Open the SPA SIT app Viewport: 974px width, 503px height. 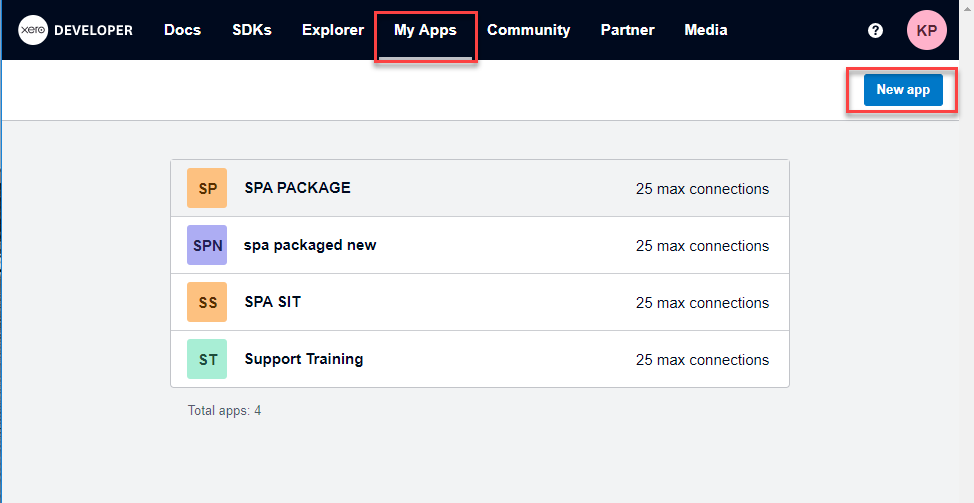[x=480, y=302]
